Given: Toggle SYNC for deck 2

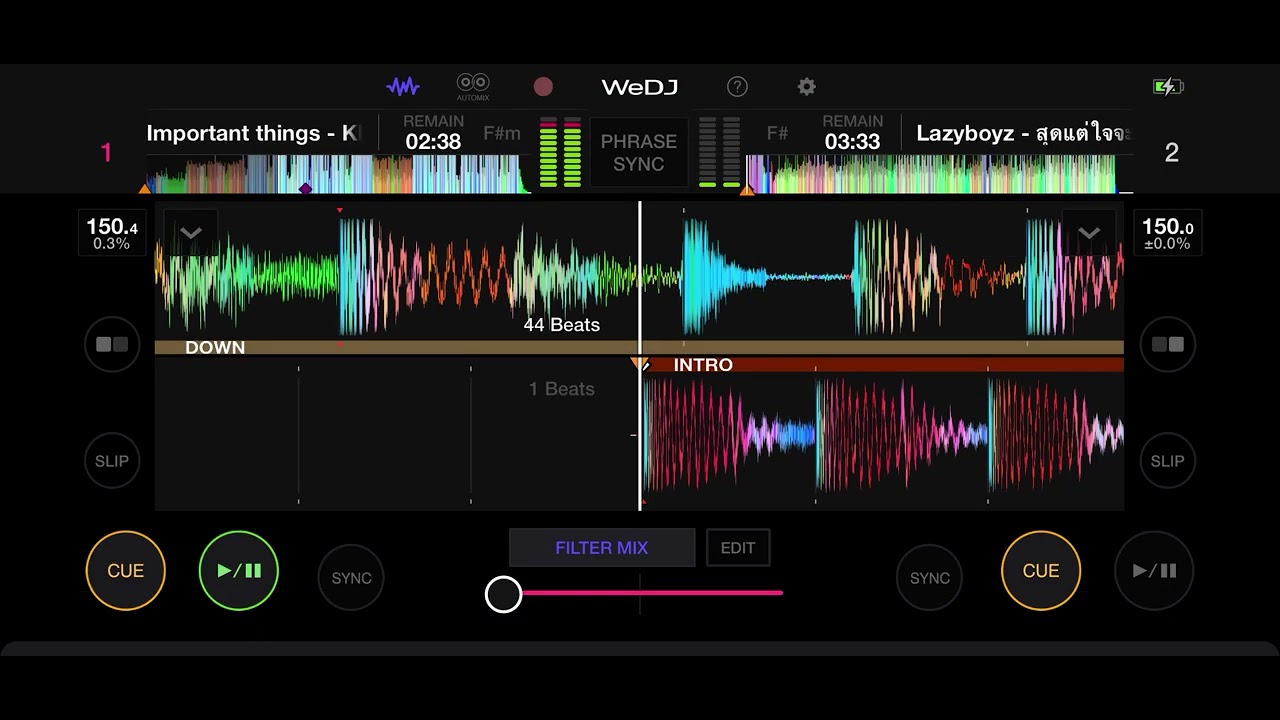Looking at the screenshot, I should 930,578.
